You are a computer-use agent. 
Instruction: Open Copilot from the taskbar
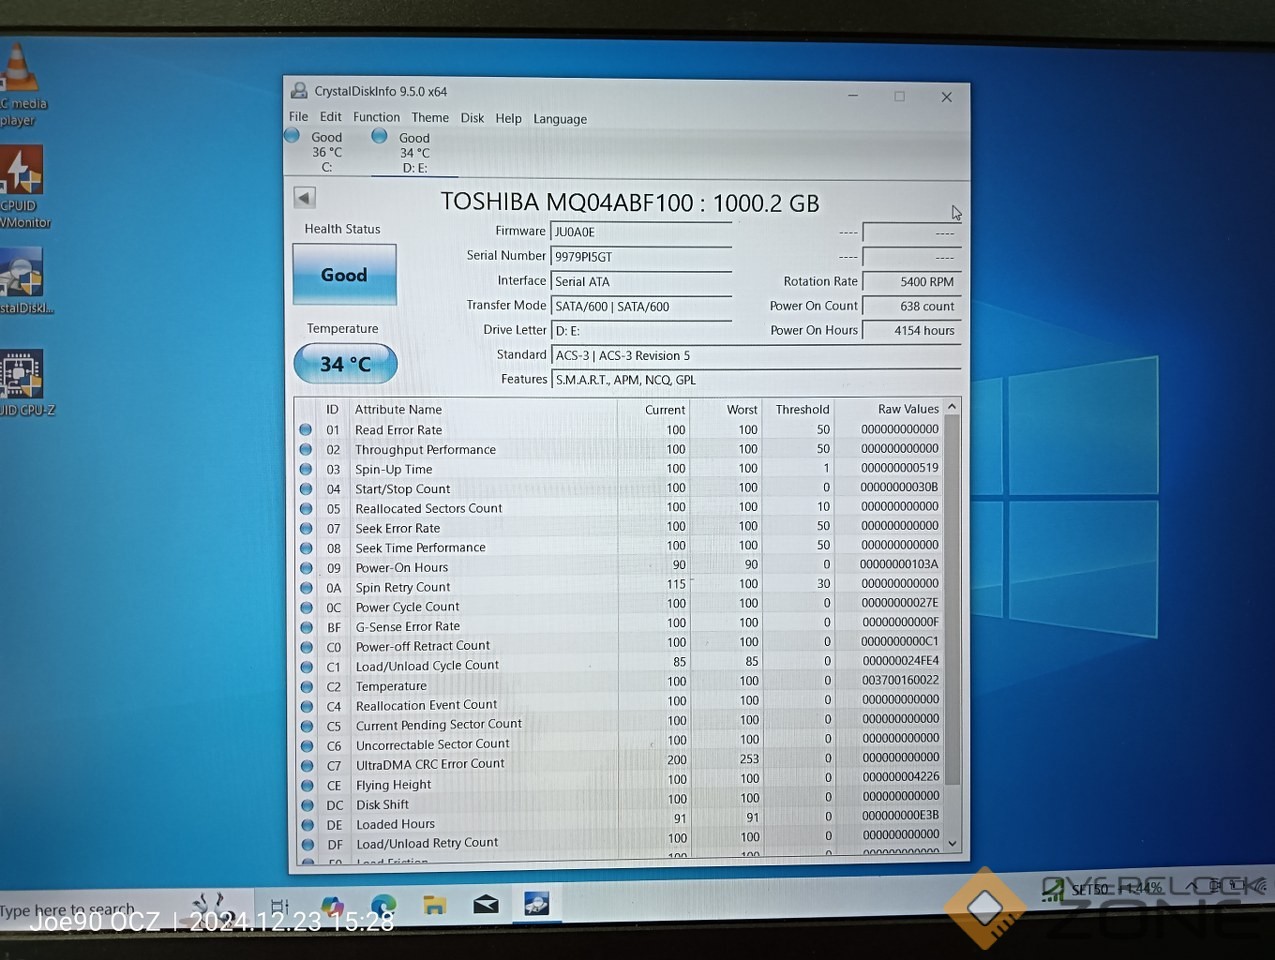click(332, 906)
